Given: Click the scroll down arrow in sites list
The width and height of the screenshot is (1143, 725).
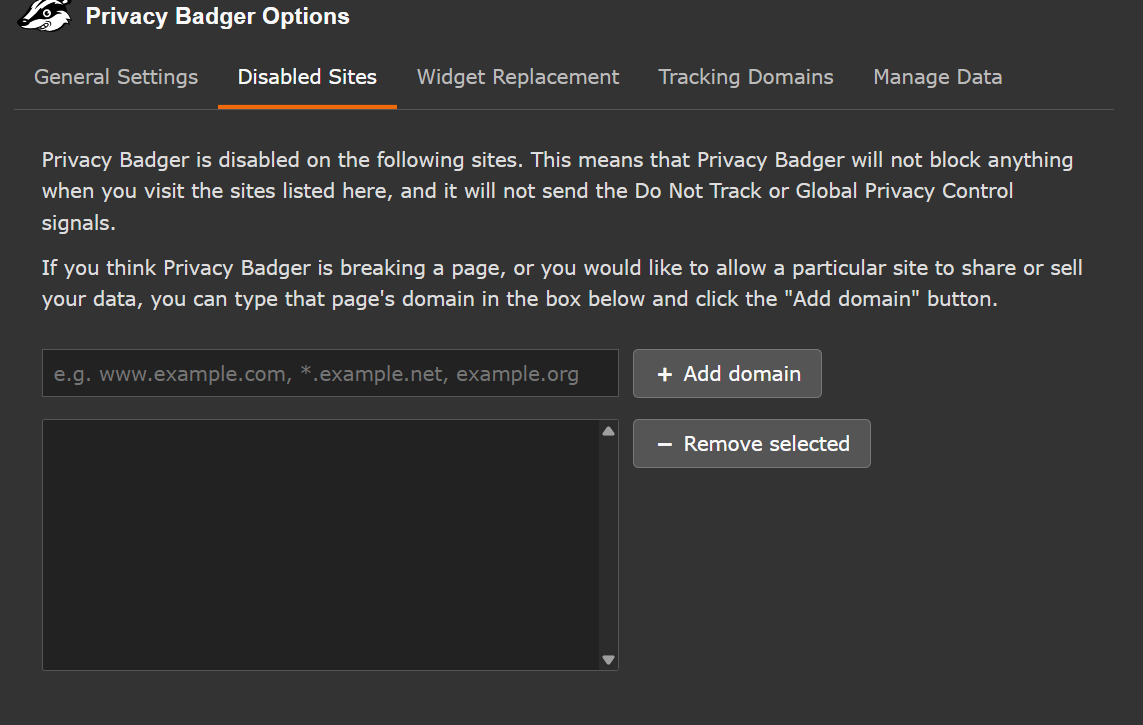Looking at the screenshot, I should pos(608,660).
